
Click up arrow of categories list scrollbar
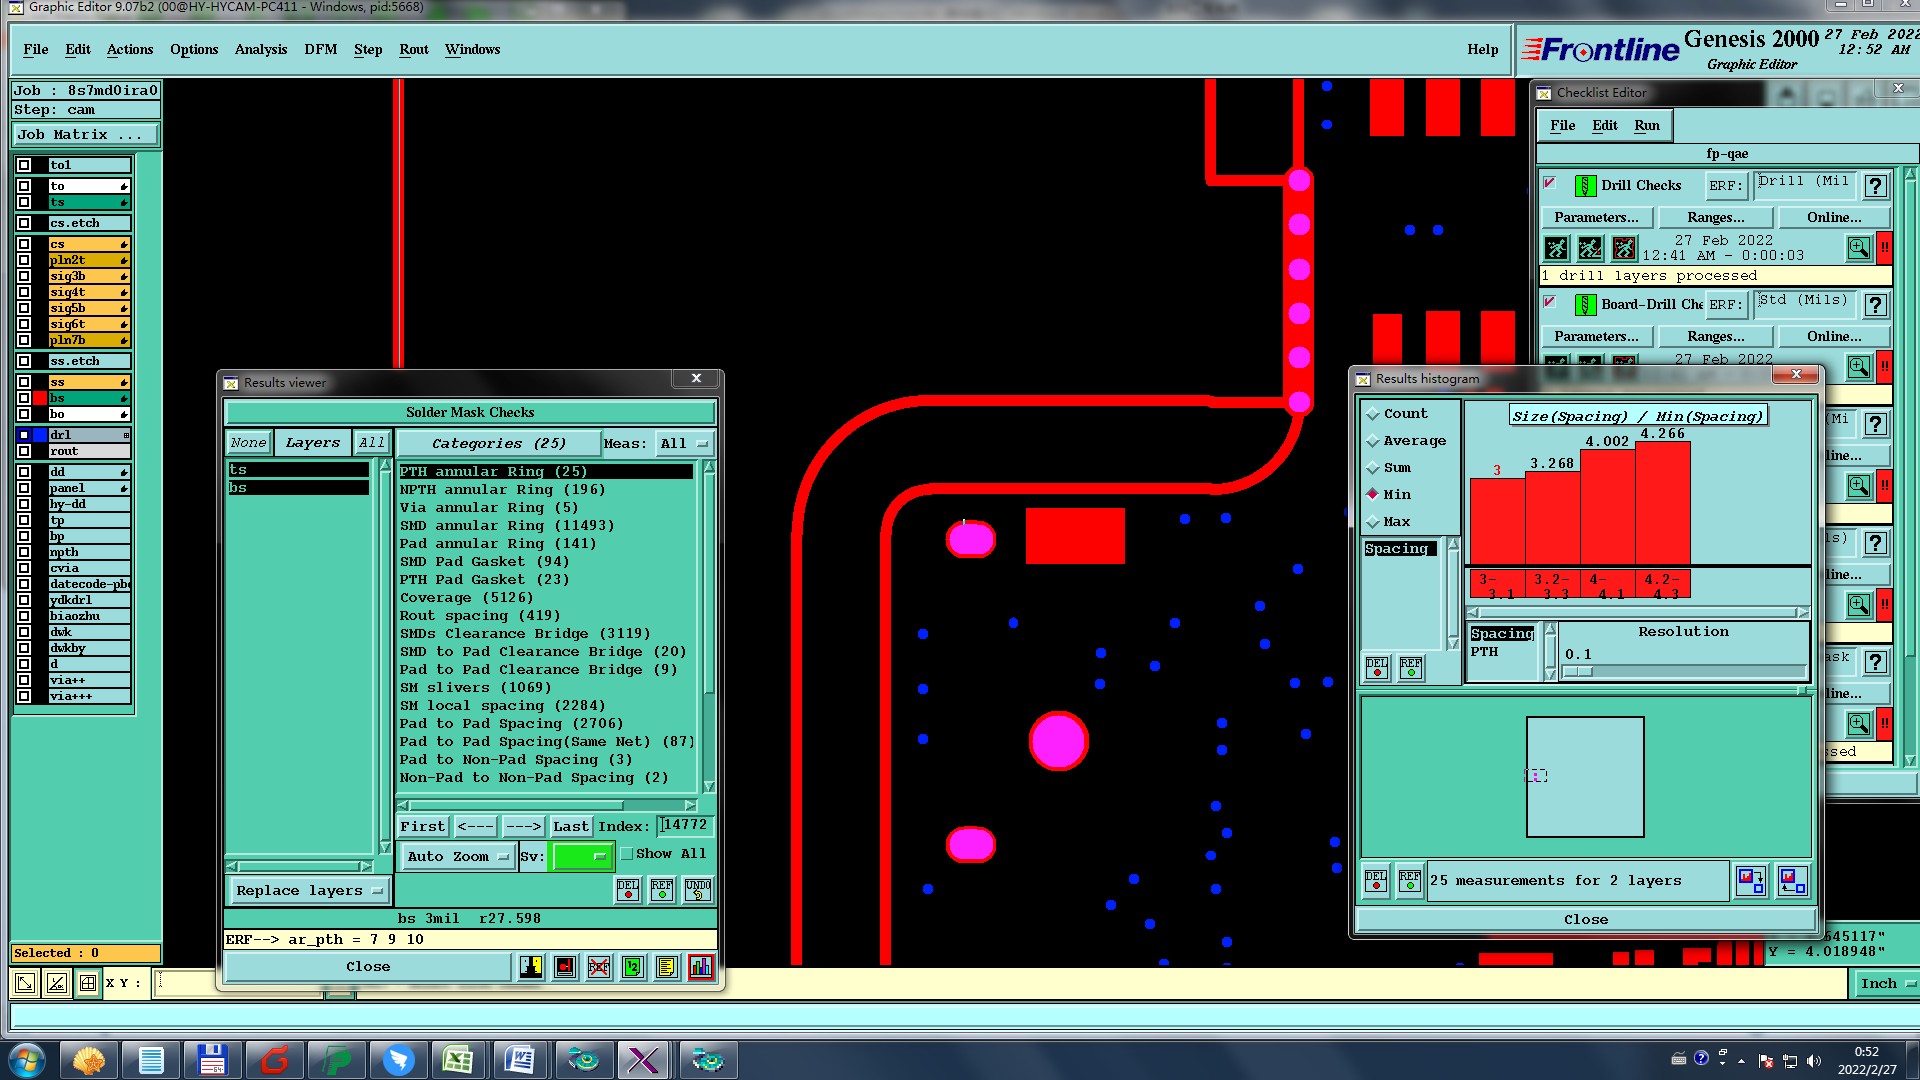[709, 468]
